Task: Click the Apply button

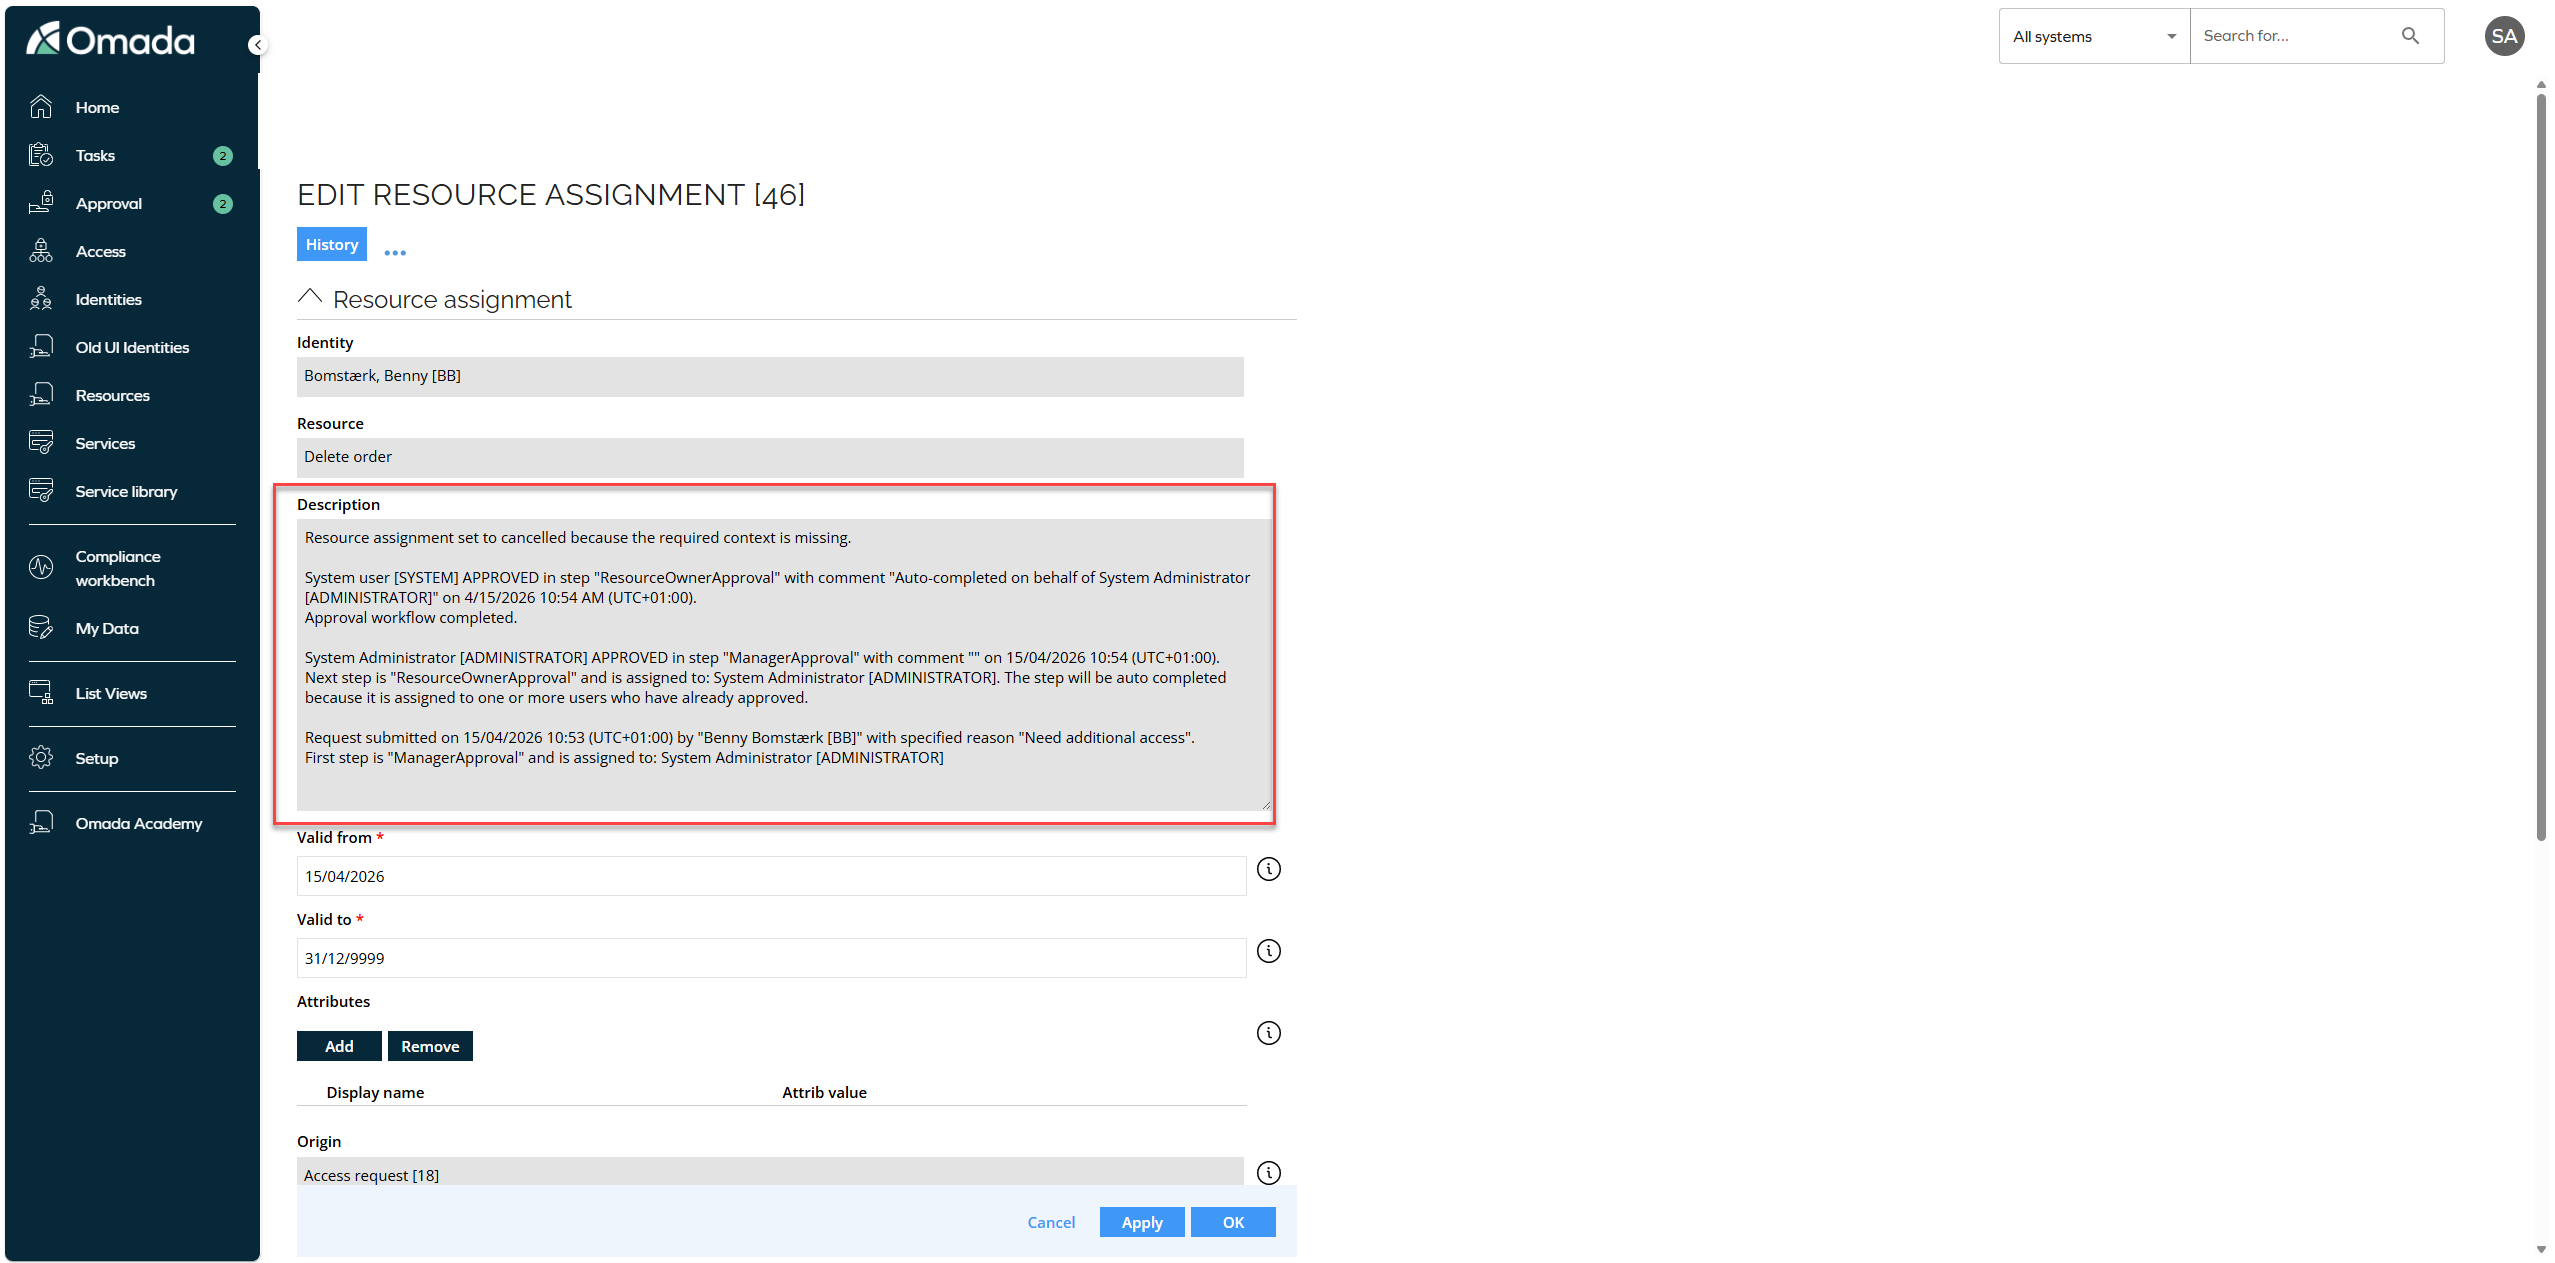Action: click(1141, 1222)
